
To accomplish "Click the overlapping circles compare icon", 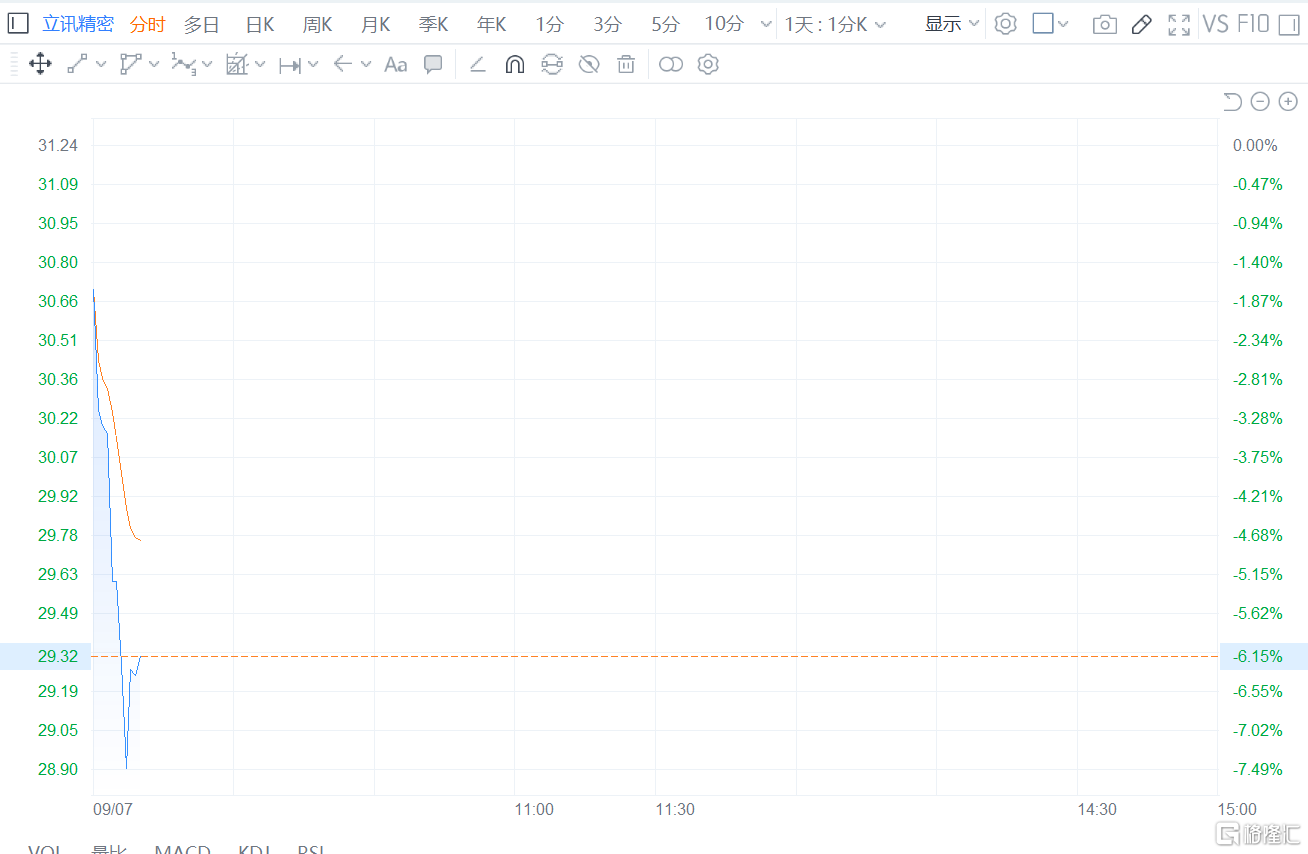I will [x=671, y=65].
